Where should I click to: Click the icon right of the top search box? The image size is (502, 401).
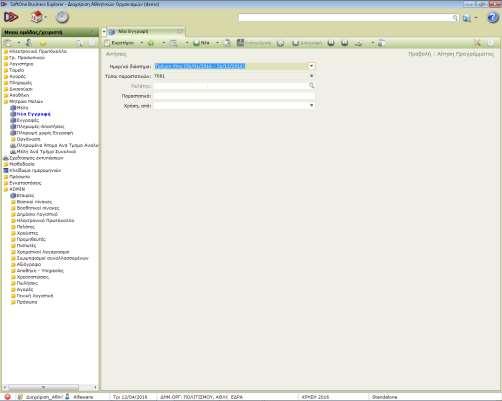point(467,18)
